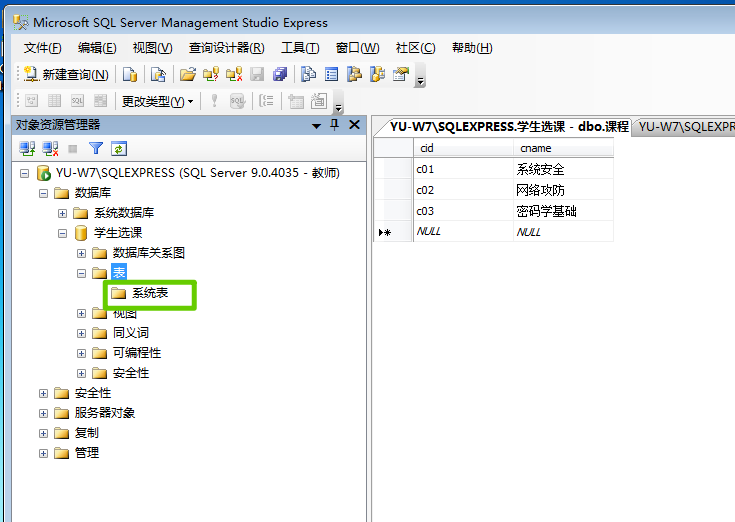Click the SQL Server Mobile Query icon
The height and width of the screenshot is (522, 735).
click(x=158, y=75)
